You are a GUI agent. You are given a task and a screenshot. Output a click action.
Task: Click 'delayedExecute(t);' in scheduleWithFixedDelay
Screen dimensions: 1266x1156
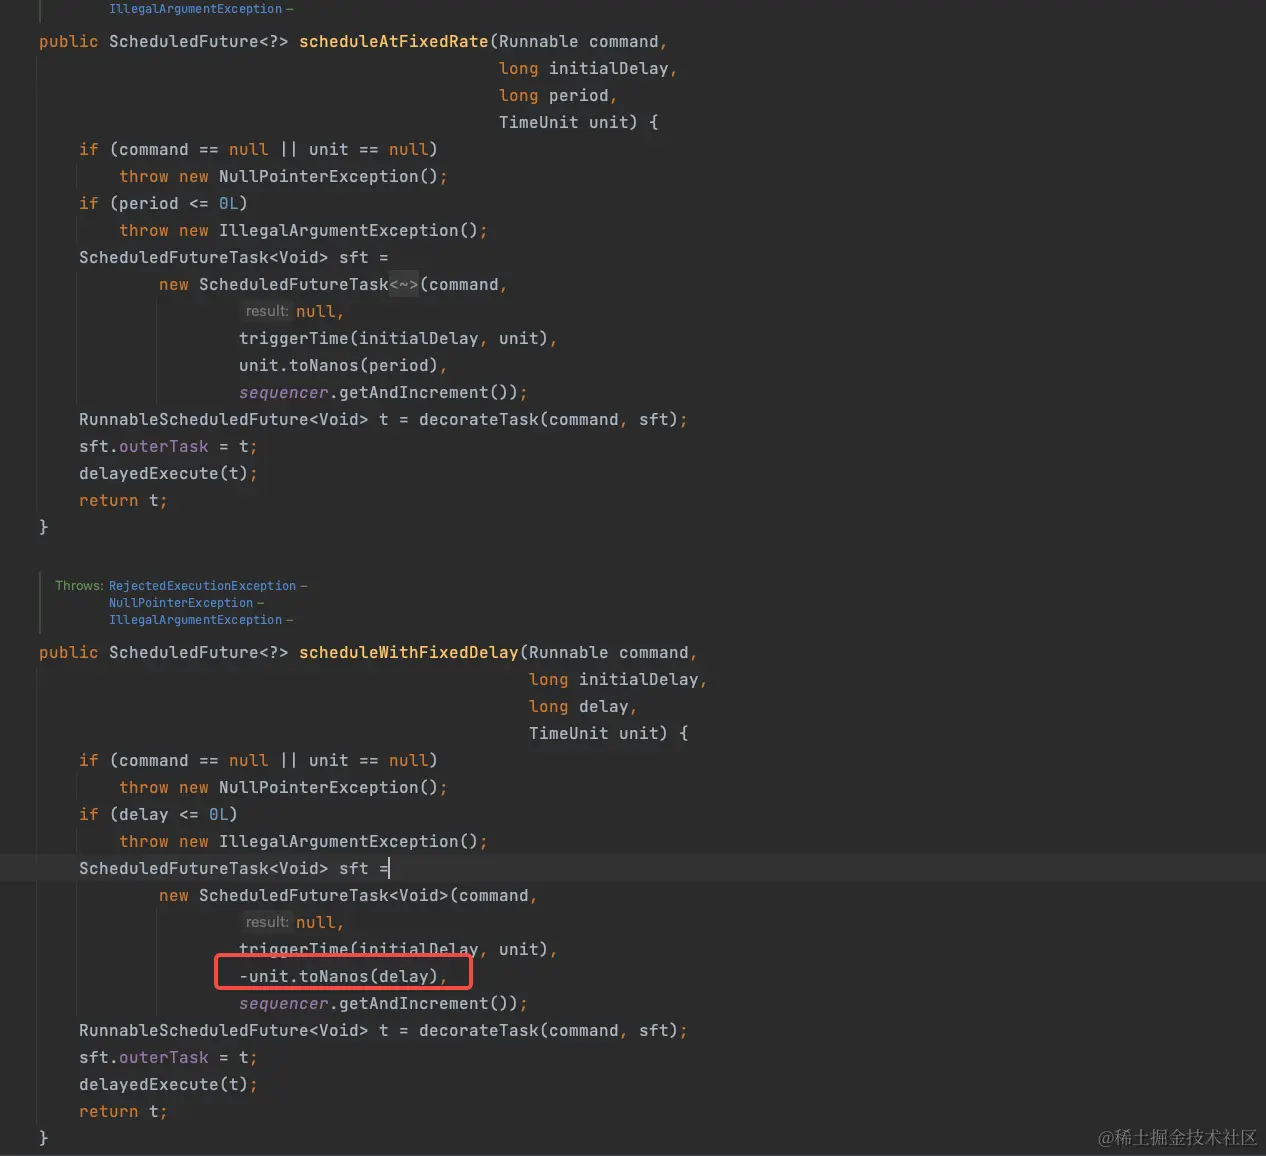[168, 1085]
